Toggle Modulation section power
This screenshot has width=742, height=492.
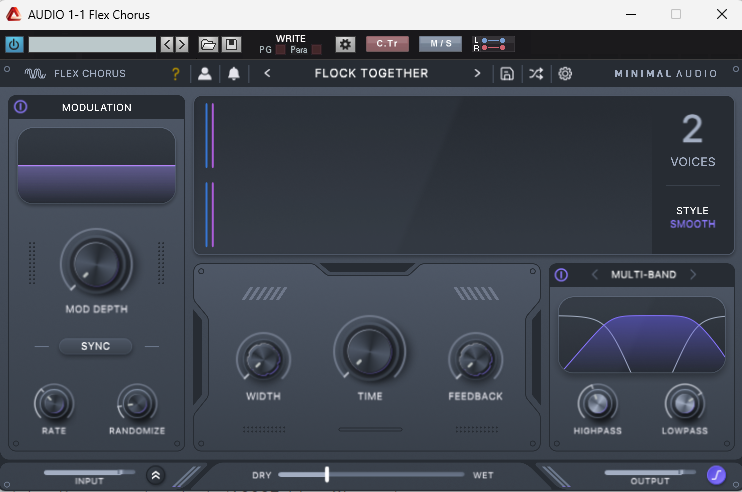20,107
